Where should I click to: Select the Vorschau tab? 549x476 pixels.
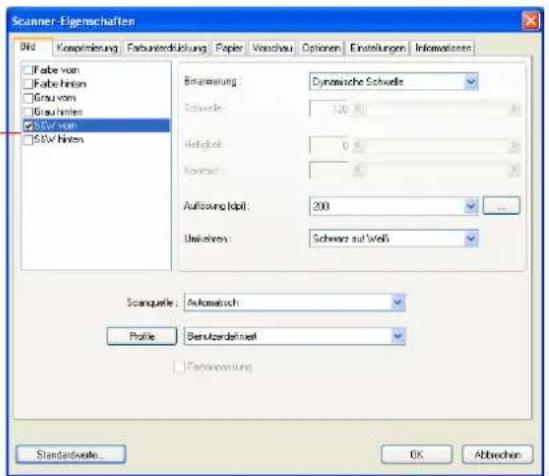coord(272,48)
